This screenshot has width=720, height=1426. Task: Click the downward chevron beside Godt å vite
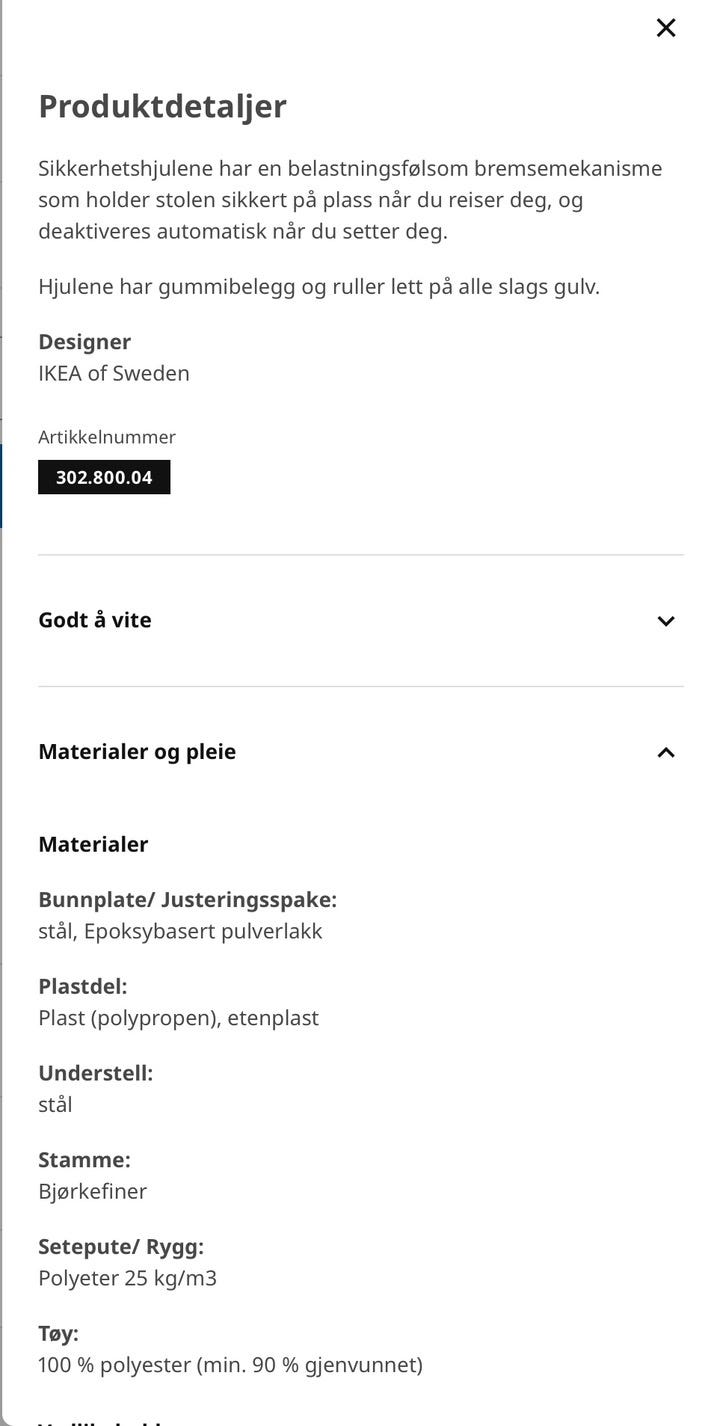pyautogui.click(x=666, y=621)
